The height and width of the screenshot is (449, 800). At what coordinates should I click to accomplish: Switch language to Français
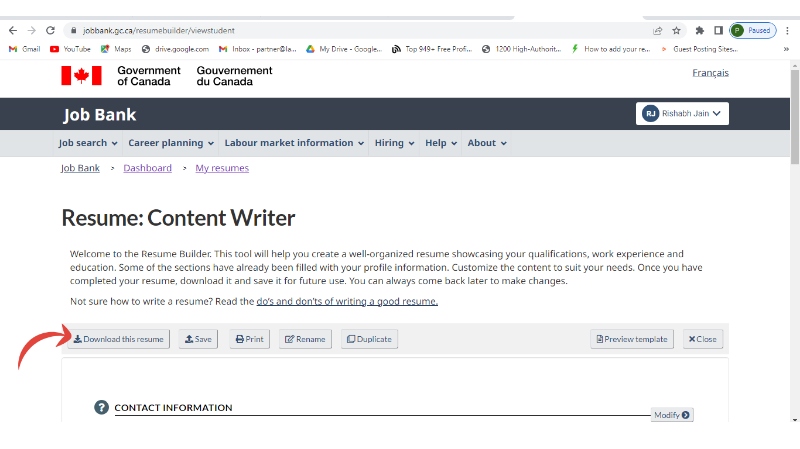710,73
